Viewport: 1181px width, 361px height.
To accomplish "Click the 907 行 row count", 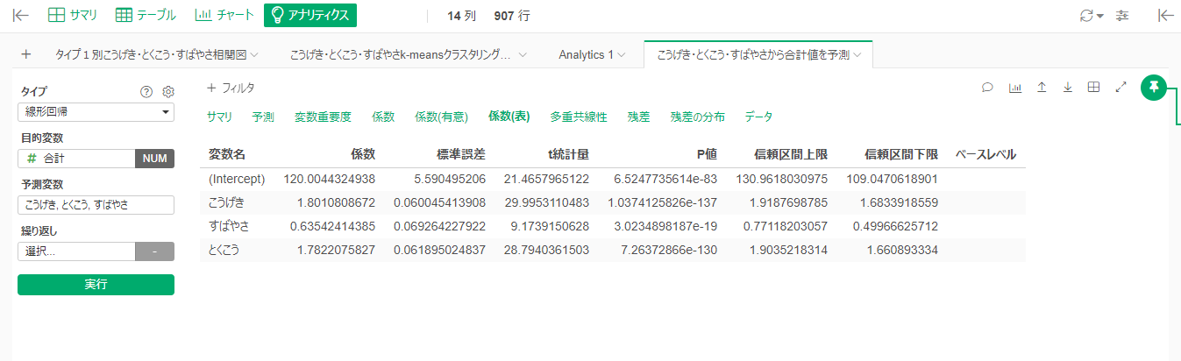I will point(511,15).
